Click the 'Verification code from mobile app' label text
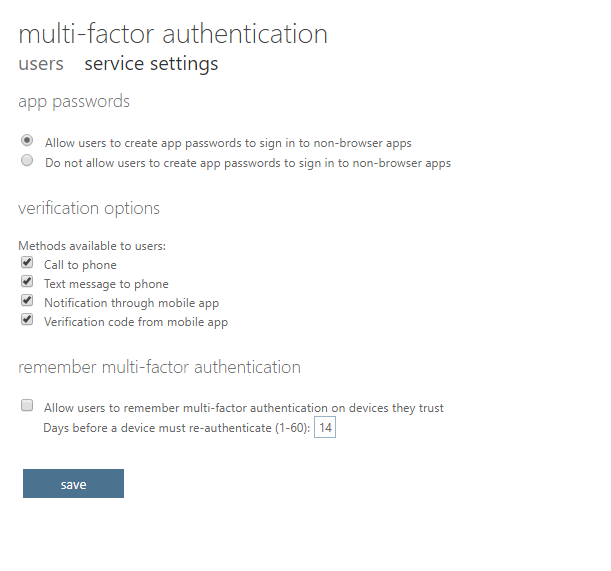The image size is (611, 571). pyautogui.click(x=136, y=322)
